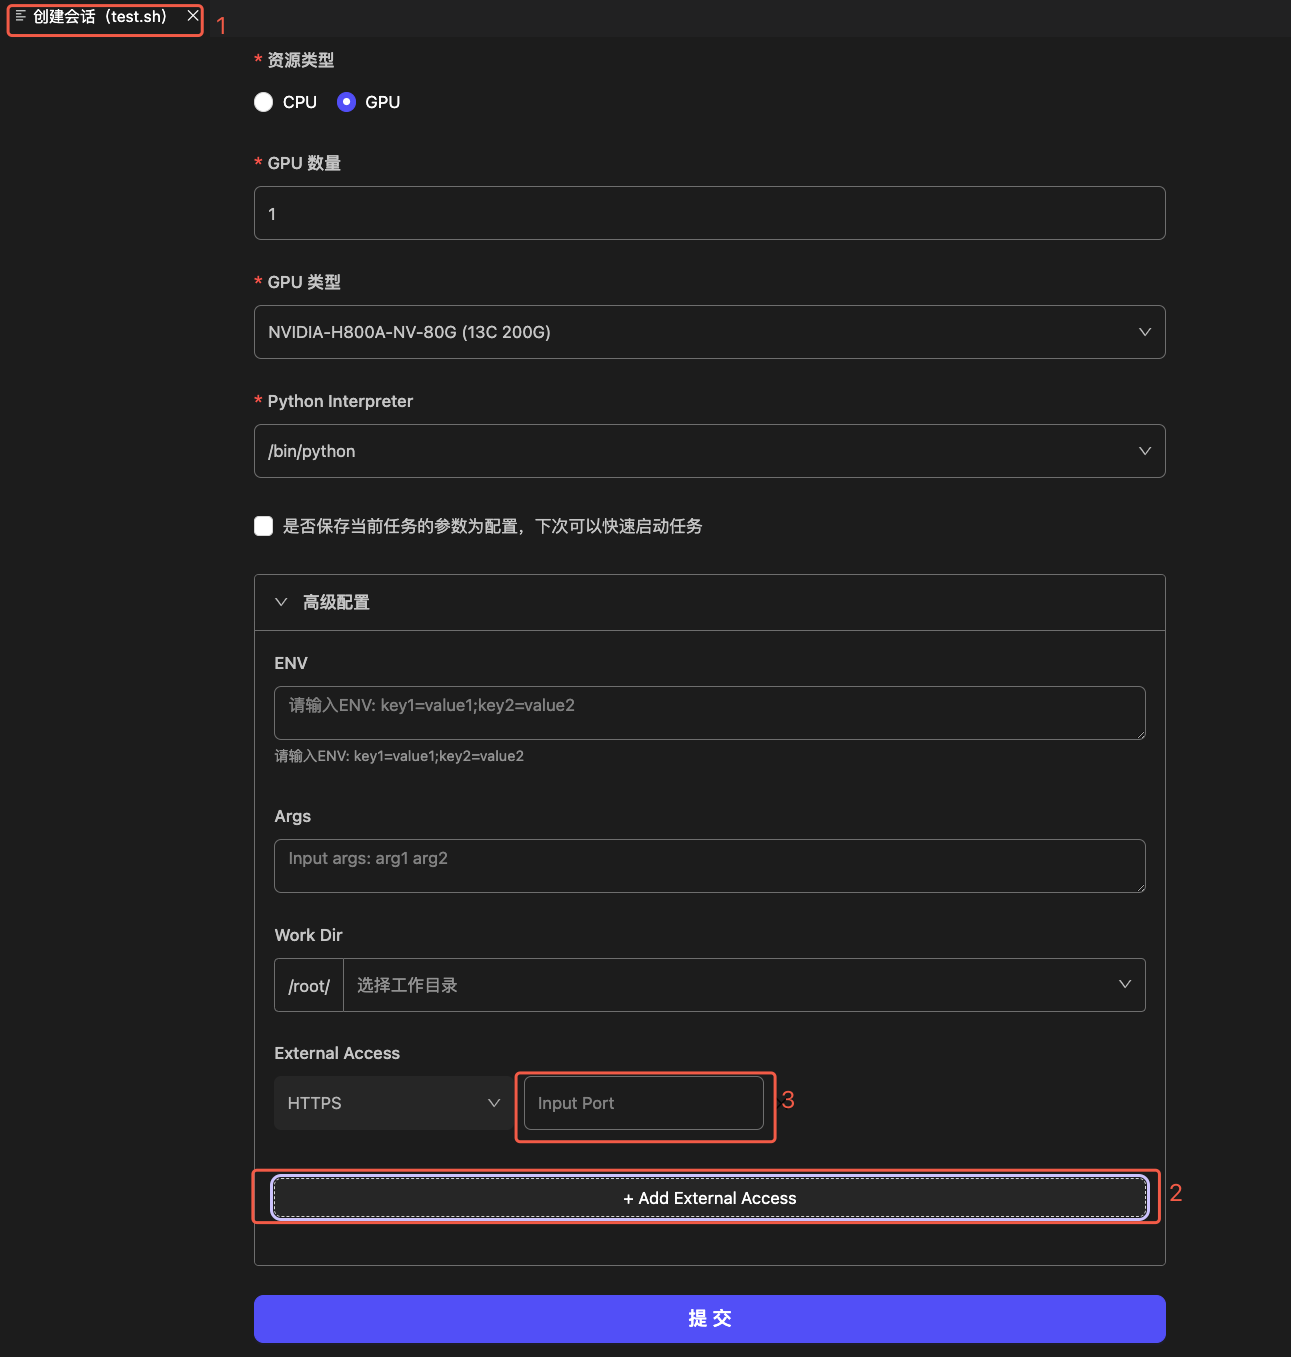Click the Args input text area
Image resolution: width=1291 pixels, height=1357 pixels.
coord(709,865)
